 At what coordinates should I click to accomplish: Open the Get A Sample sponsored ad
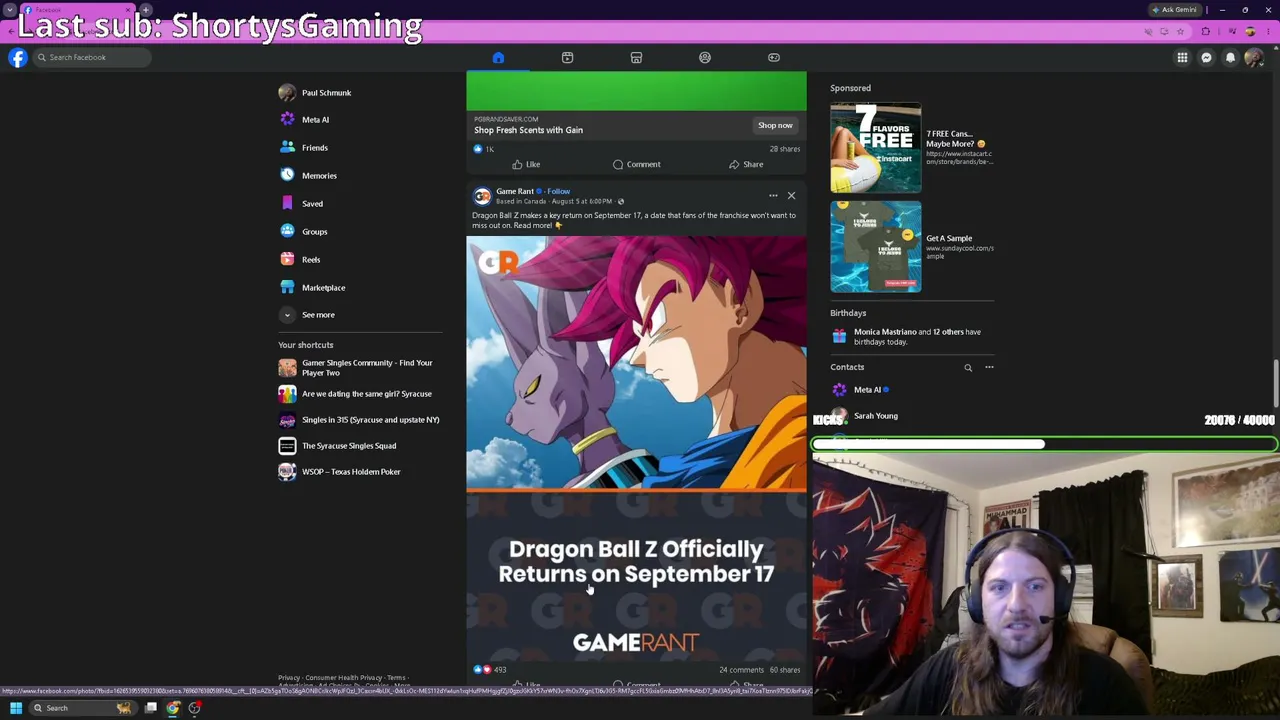tap(912, 247)
